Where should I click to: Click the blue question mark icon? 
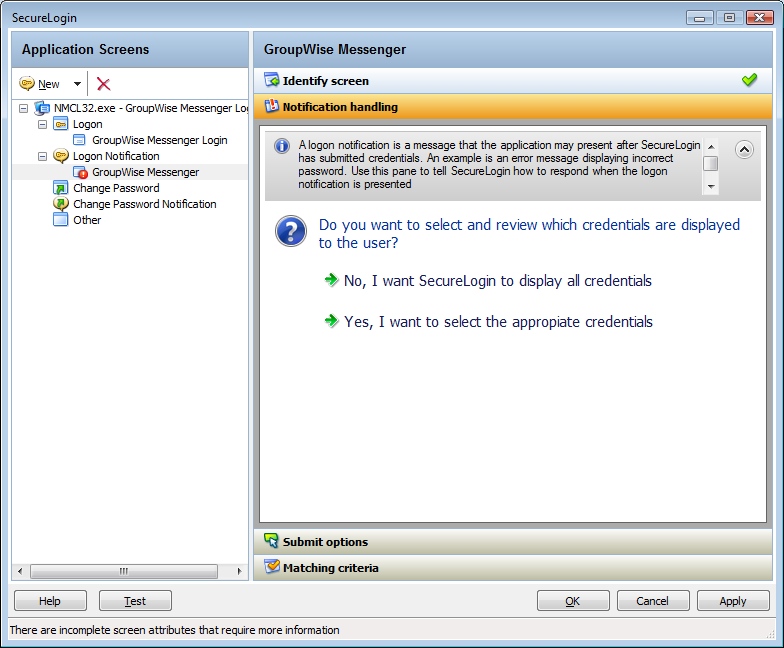290,231
